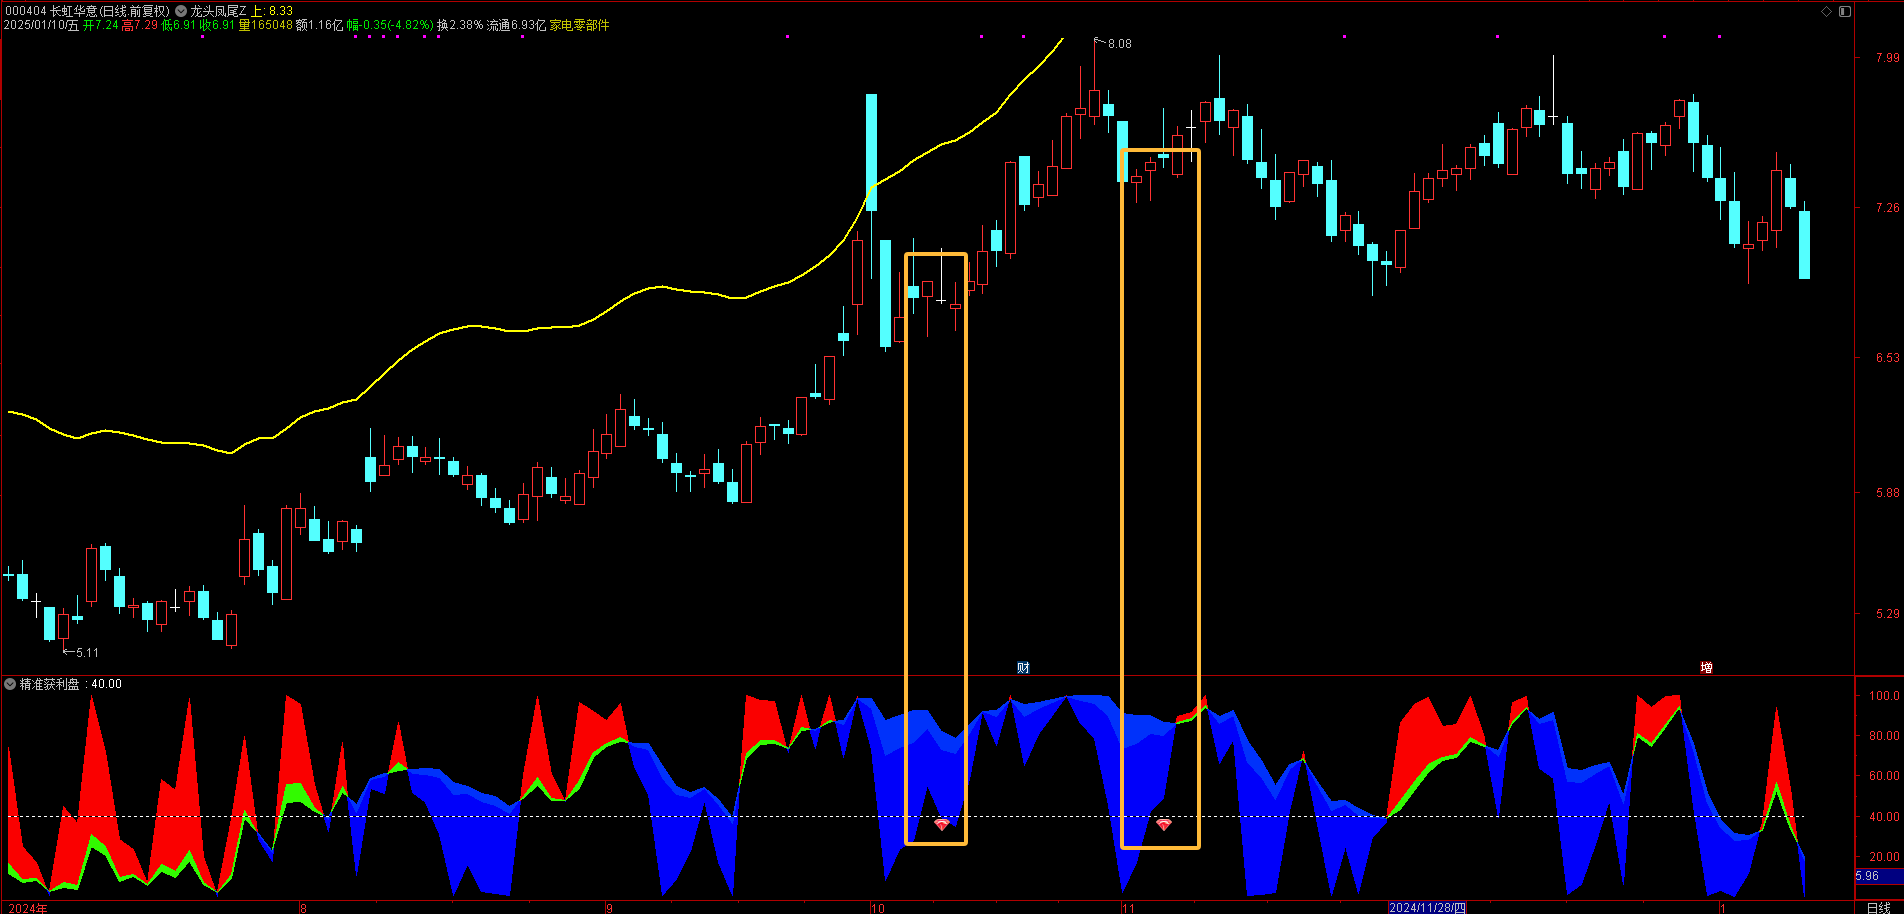
Task: Open the indicator dropdown beside 龙头凤尾Z
Action: pyautogui.click(x=181, y=11)
